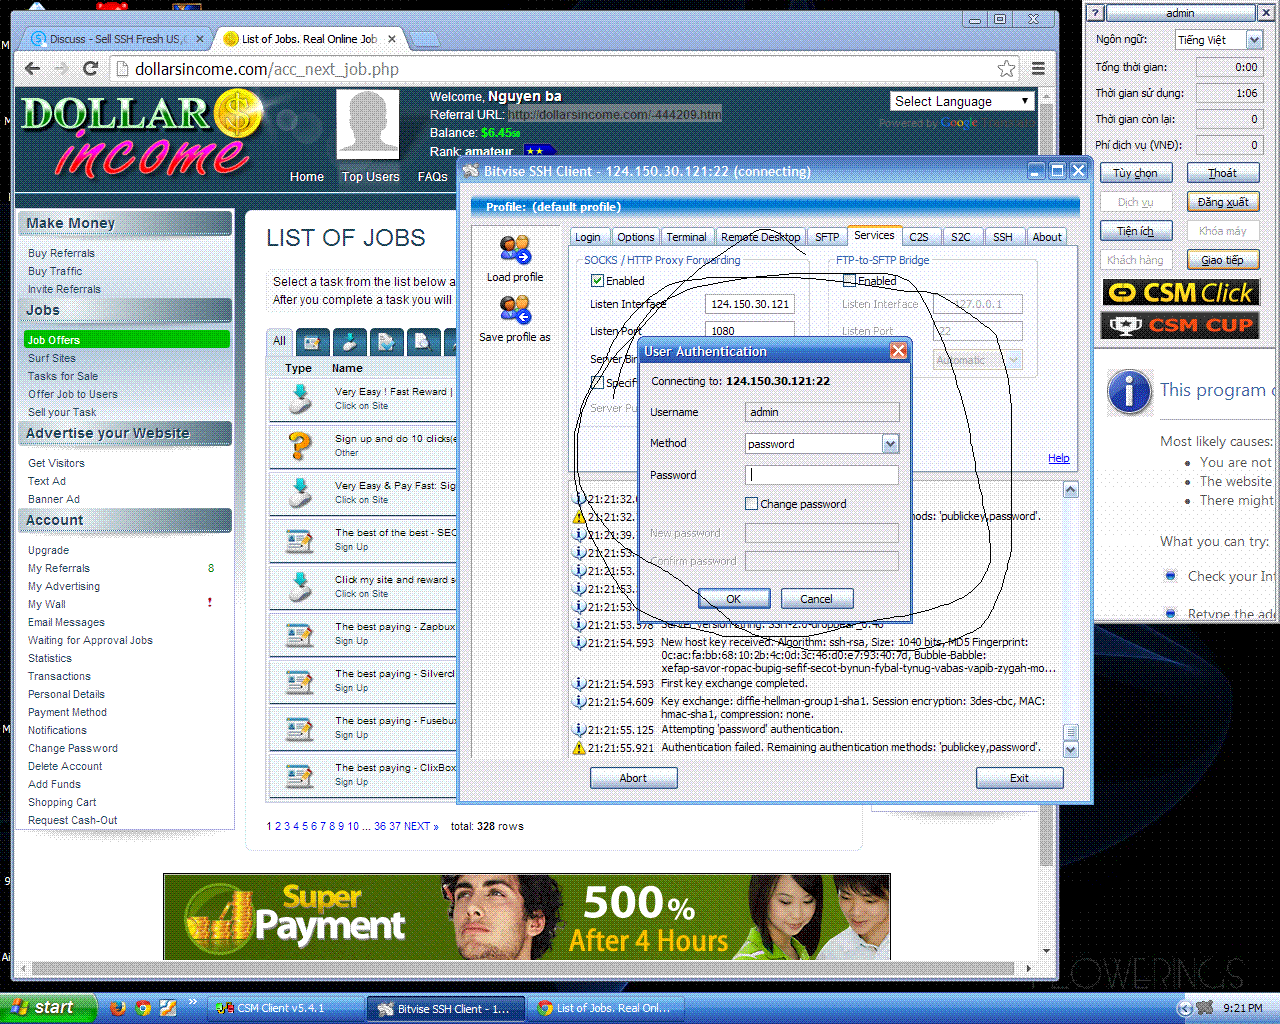Image resolution: width=1280 pixels, height=1024 pixels.
Task: Click OK in the User Authentication dialog
Action: pos(734,599)
